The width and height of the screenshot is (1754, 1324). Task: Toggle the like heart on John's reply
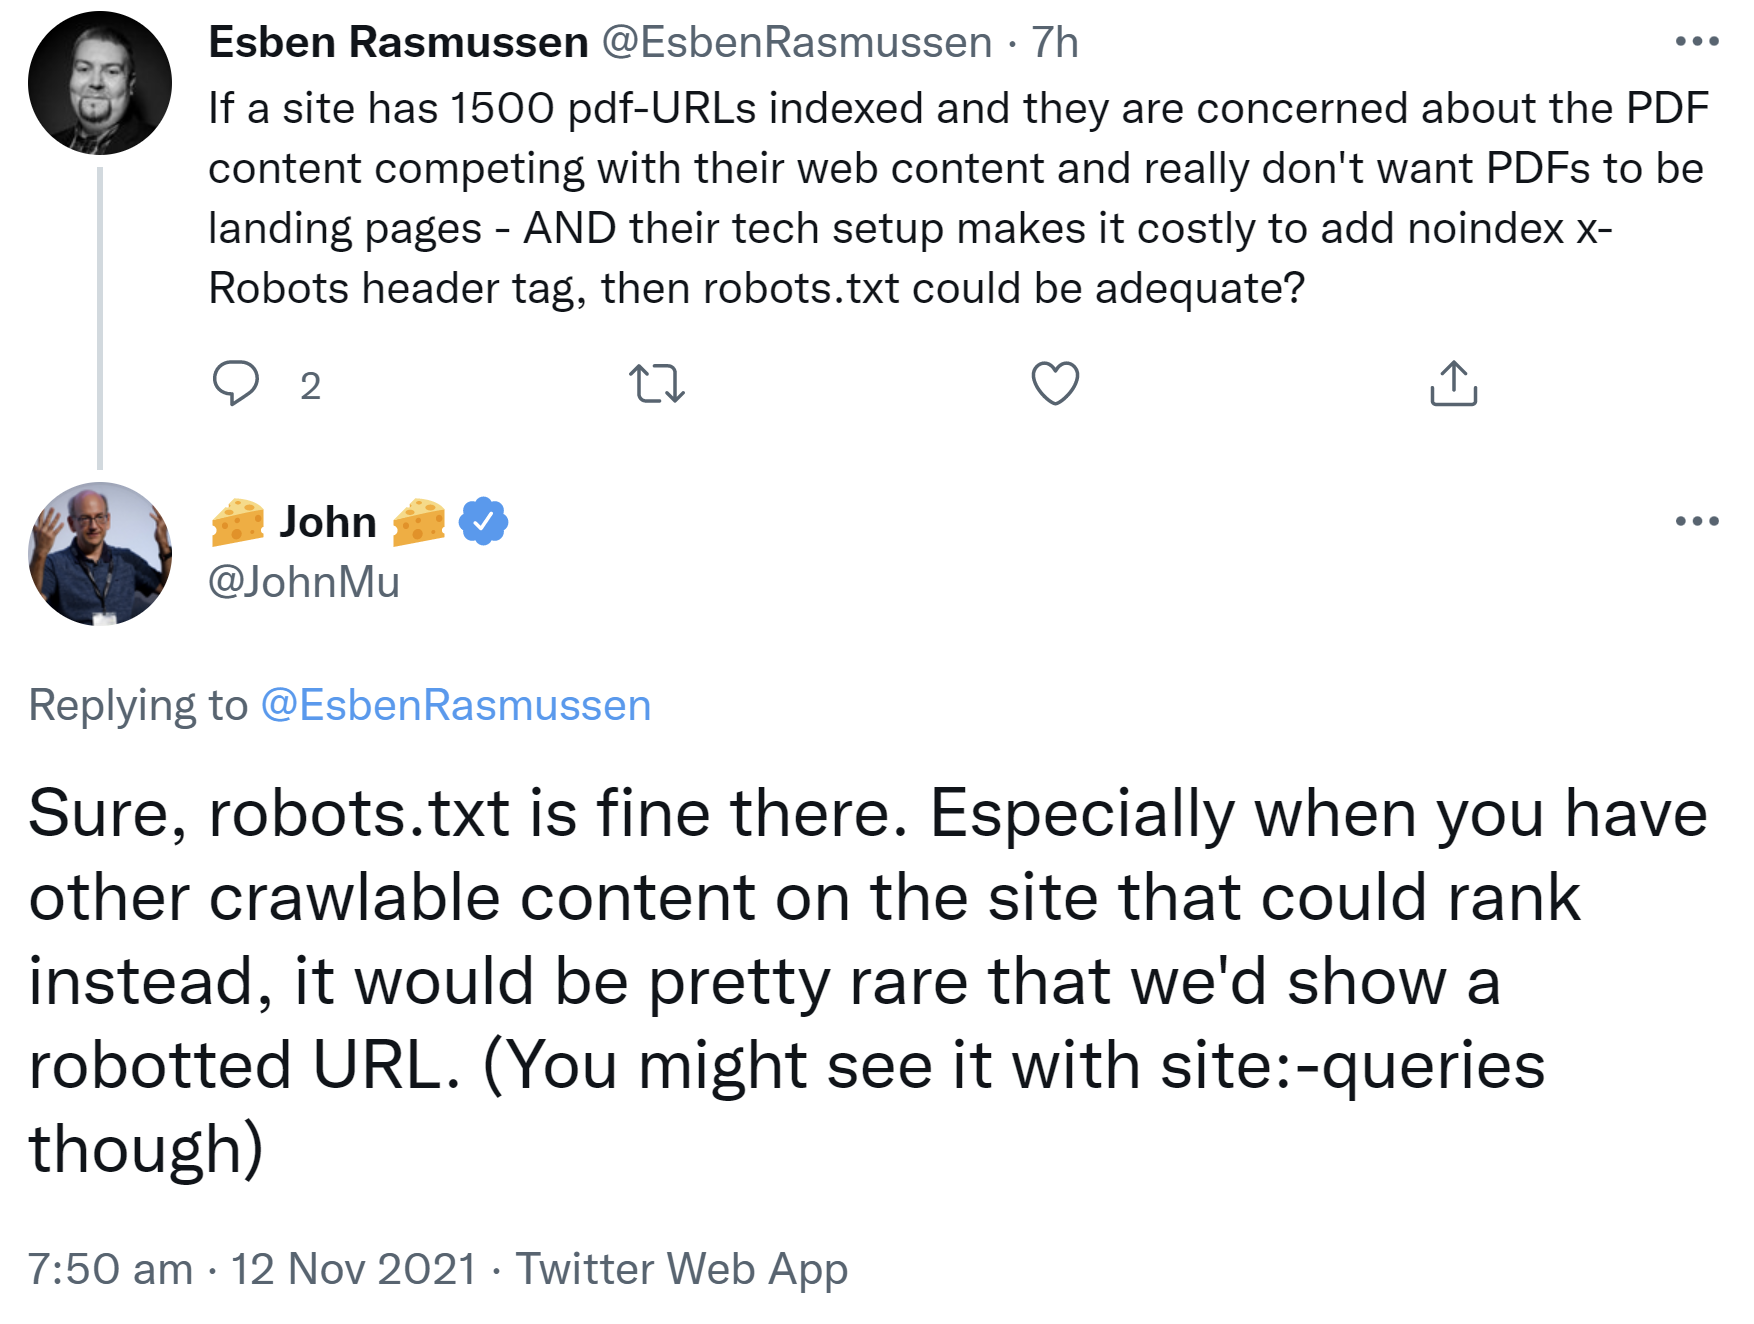pyautogui.click(x=1056, y=385)
